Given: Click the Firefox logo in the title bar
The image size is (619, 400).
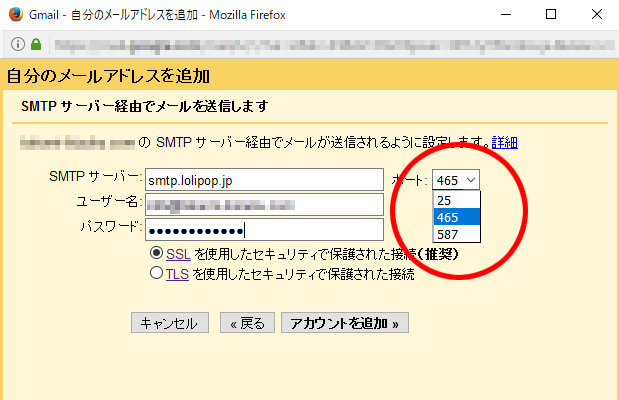Looking at the screenshot, I should (16, 15).
